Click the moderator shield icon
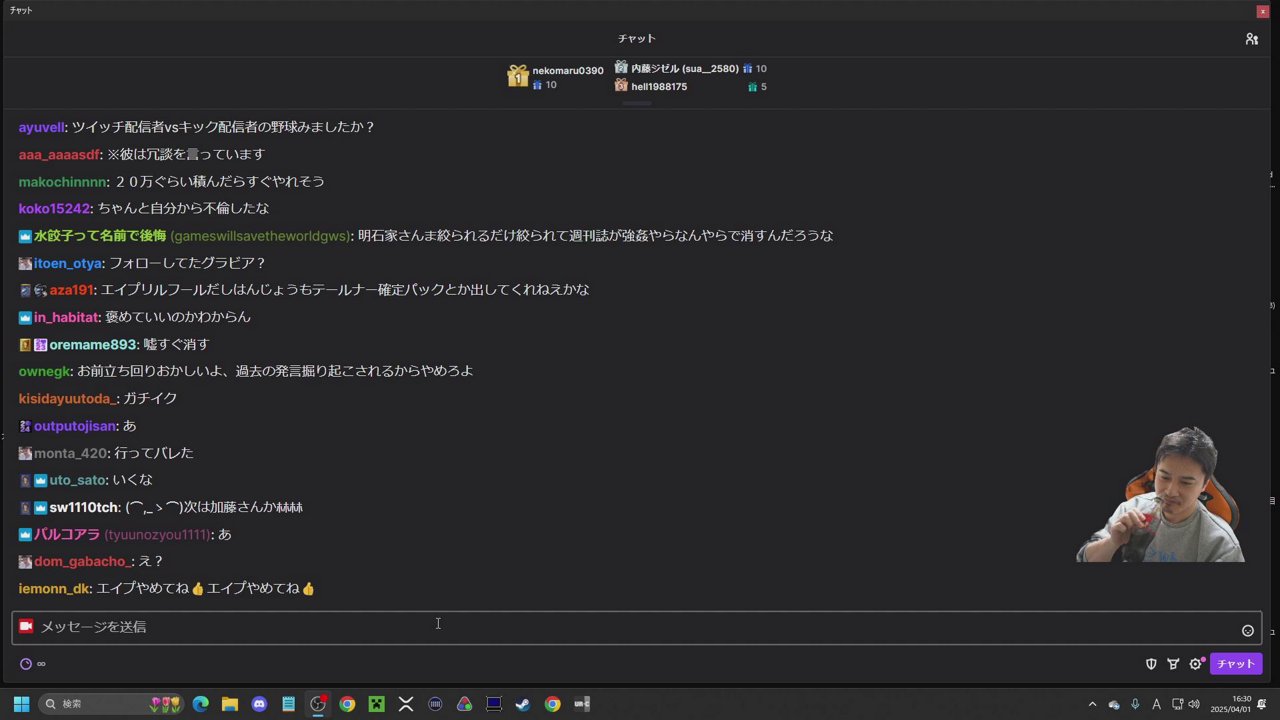 pos(1151,664)
